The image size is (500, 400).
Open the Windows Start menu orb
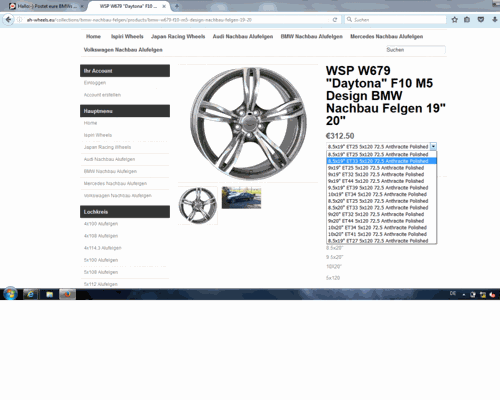point(10,294)
